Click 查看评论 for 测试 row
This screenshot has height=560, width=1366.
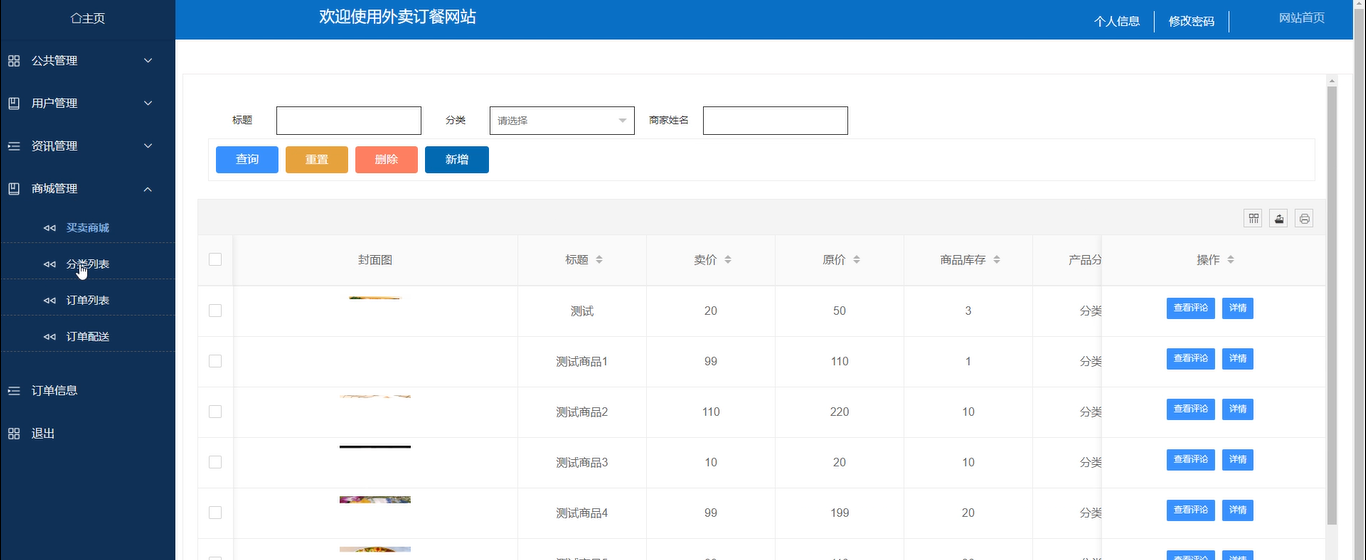pyautogui.click(x=1191, y=308)
